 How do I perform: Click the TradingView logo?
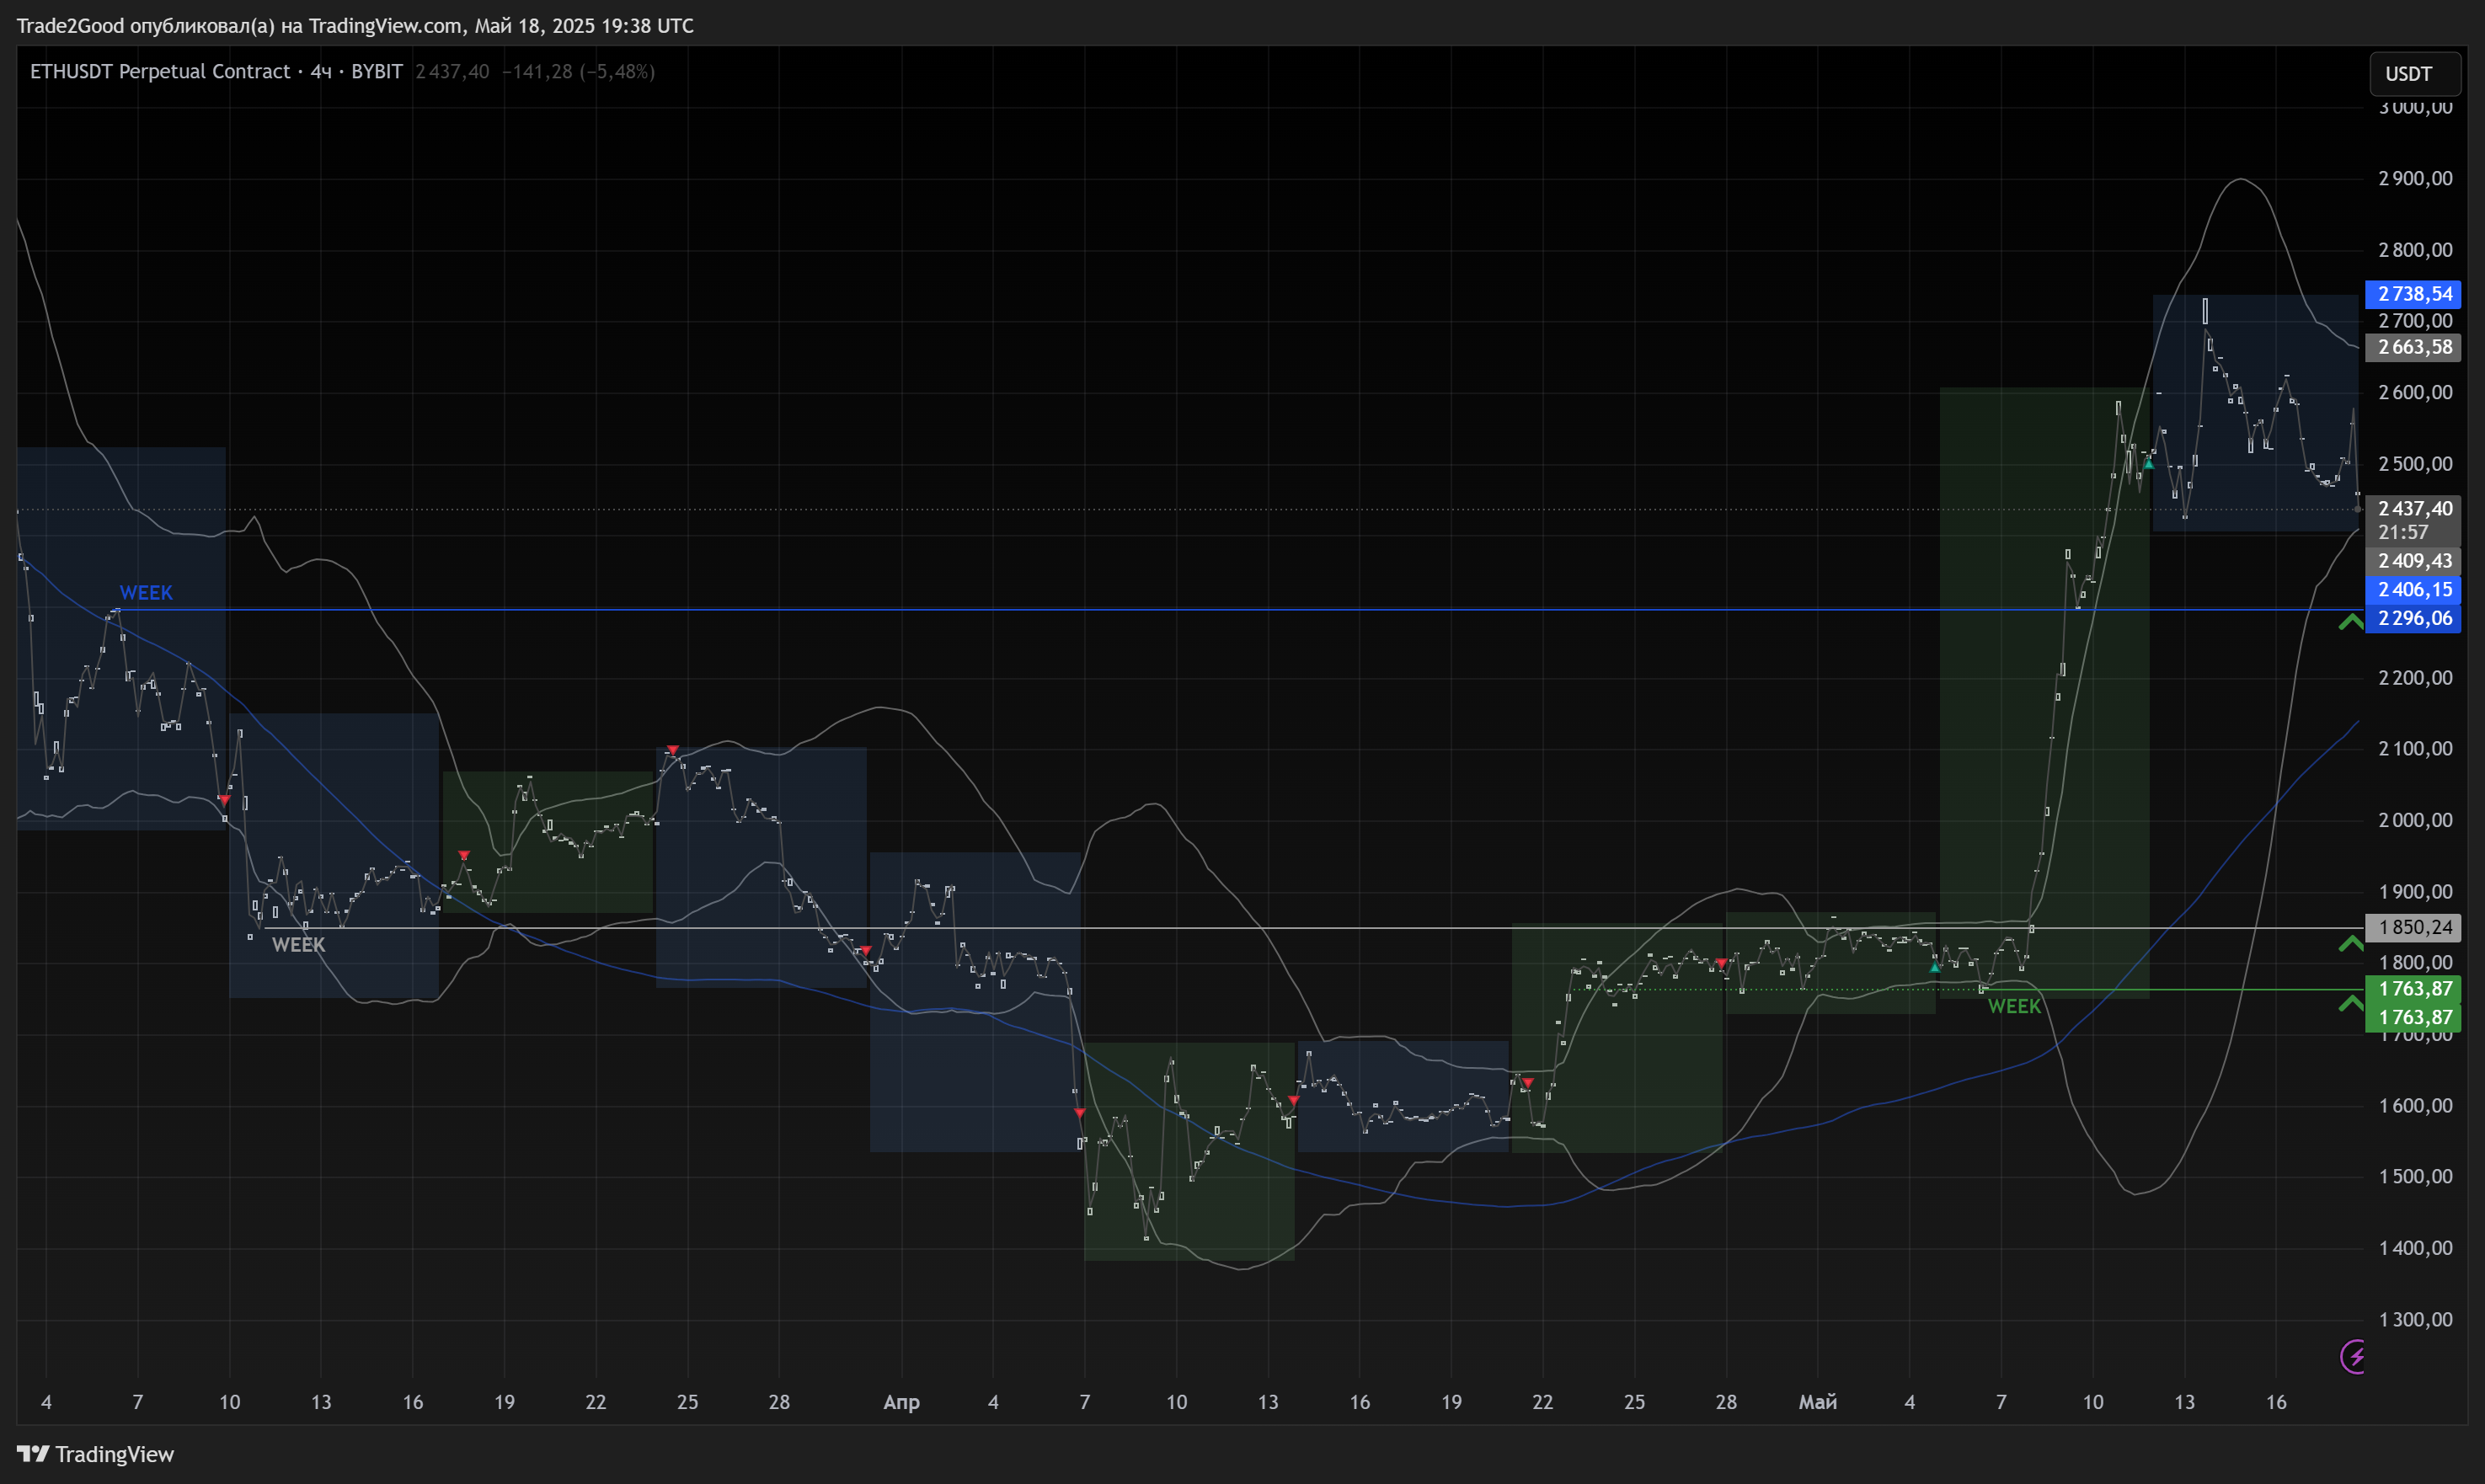pos(96,1454)
